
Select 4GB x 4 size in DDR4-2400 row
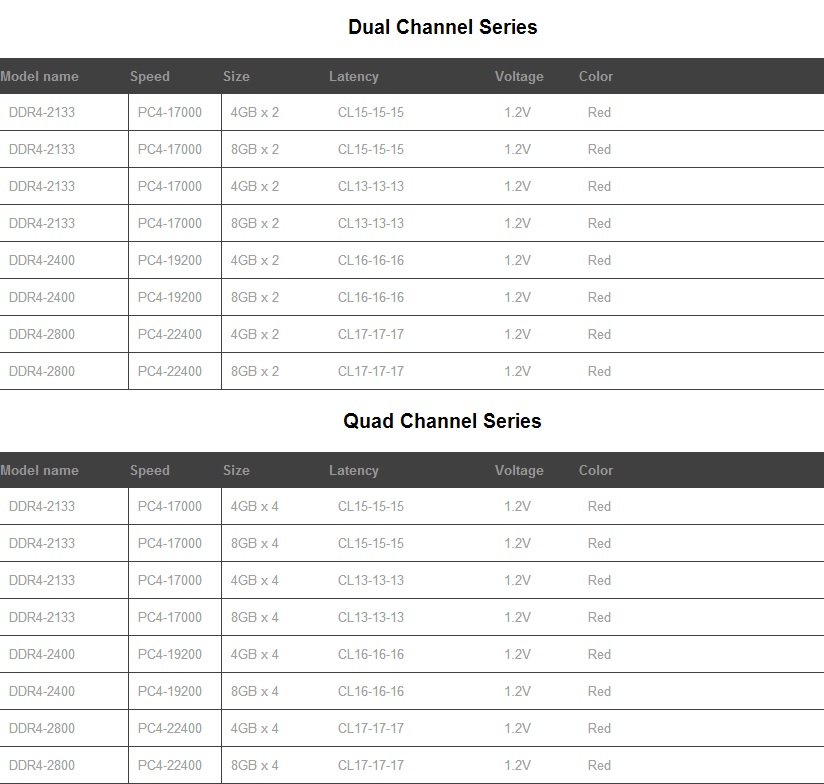coord(255,654)
